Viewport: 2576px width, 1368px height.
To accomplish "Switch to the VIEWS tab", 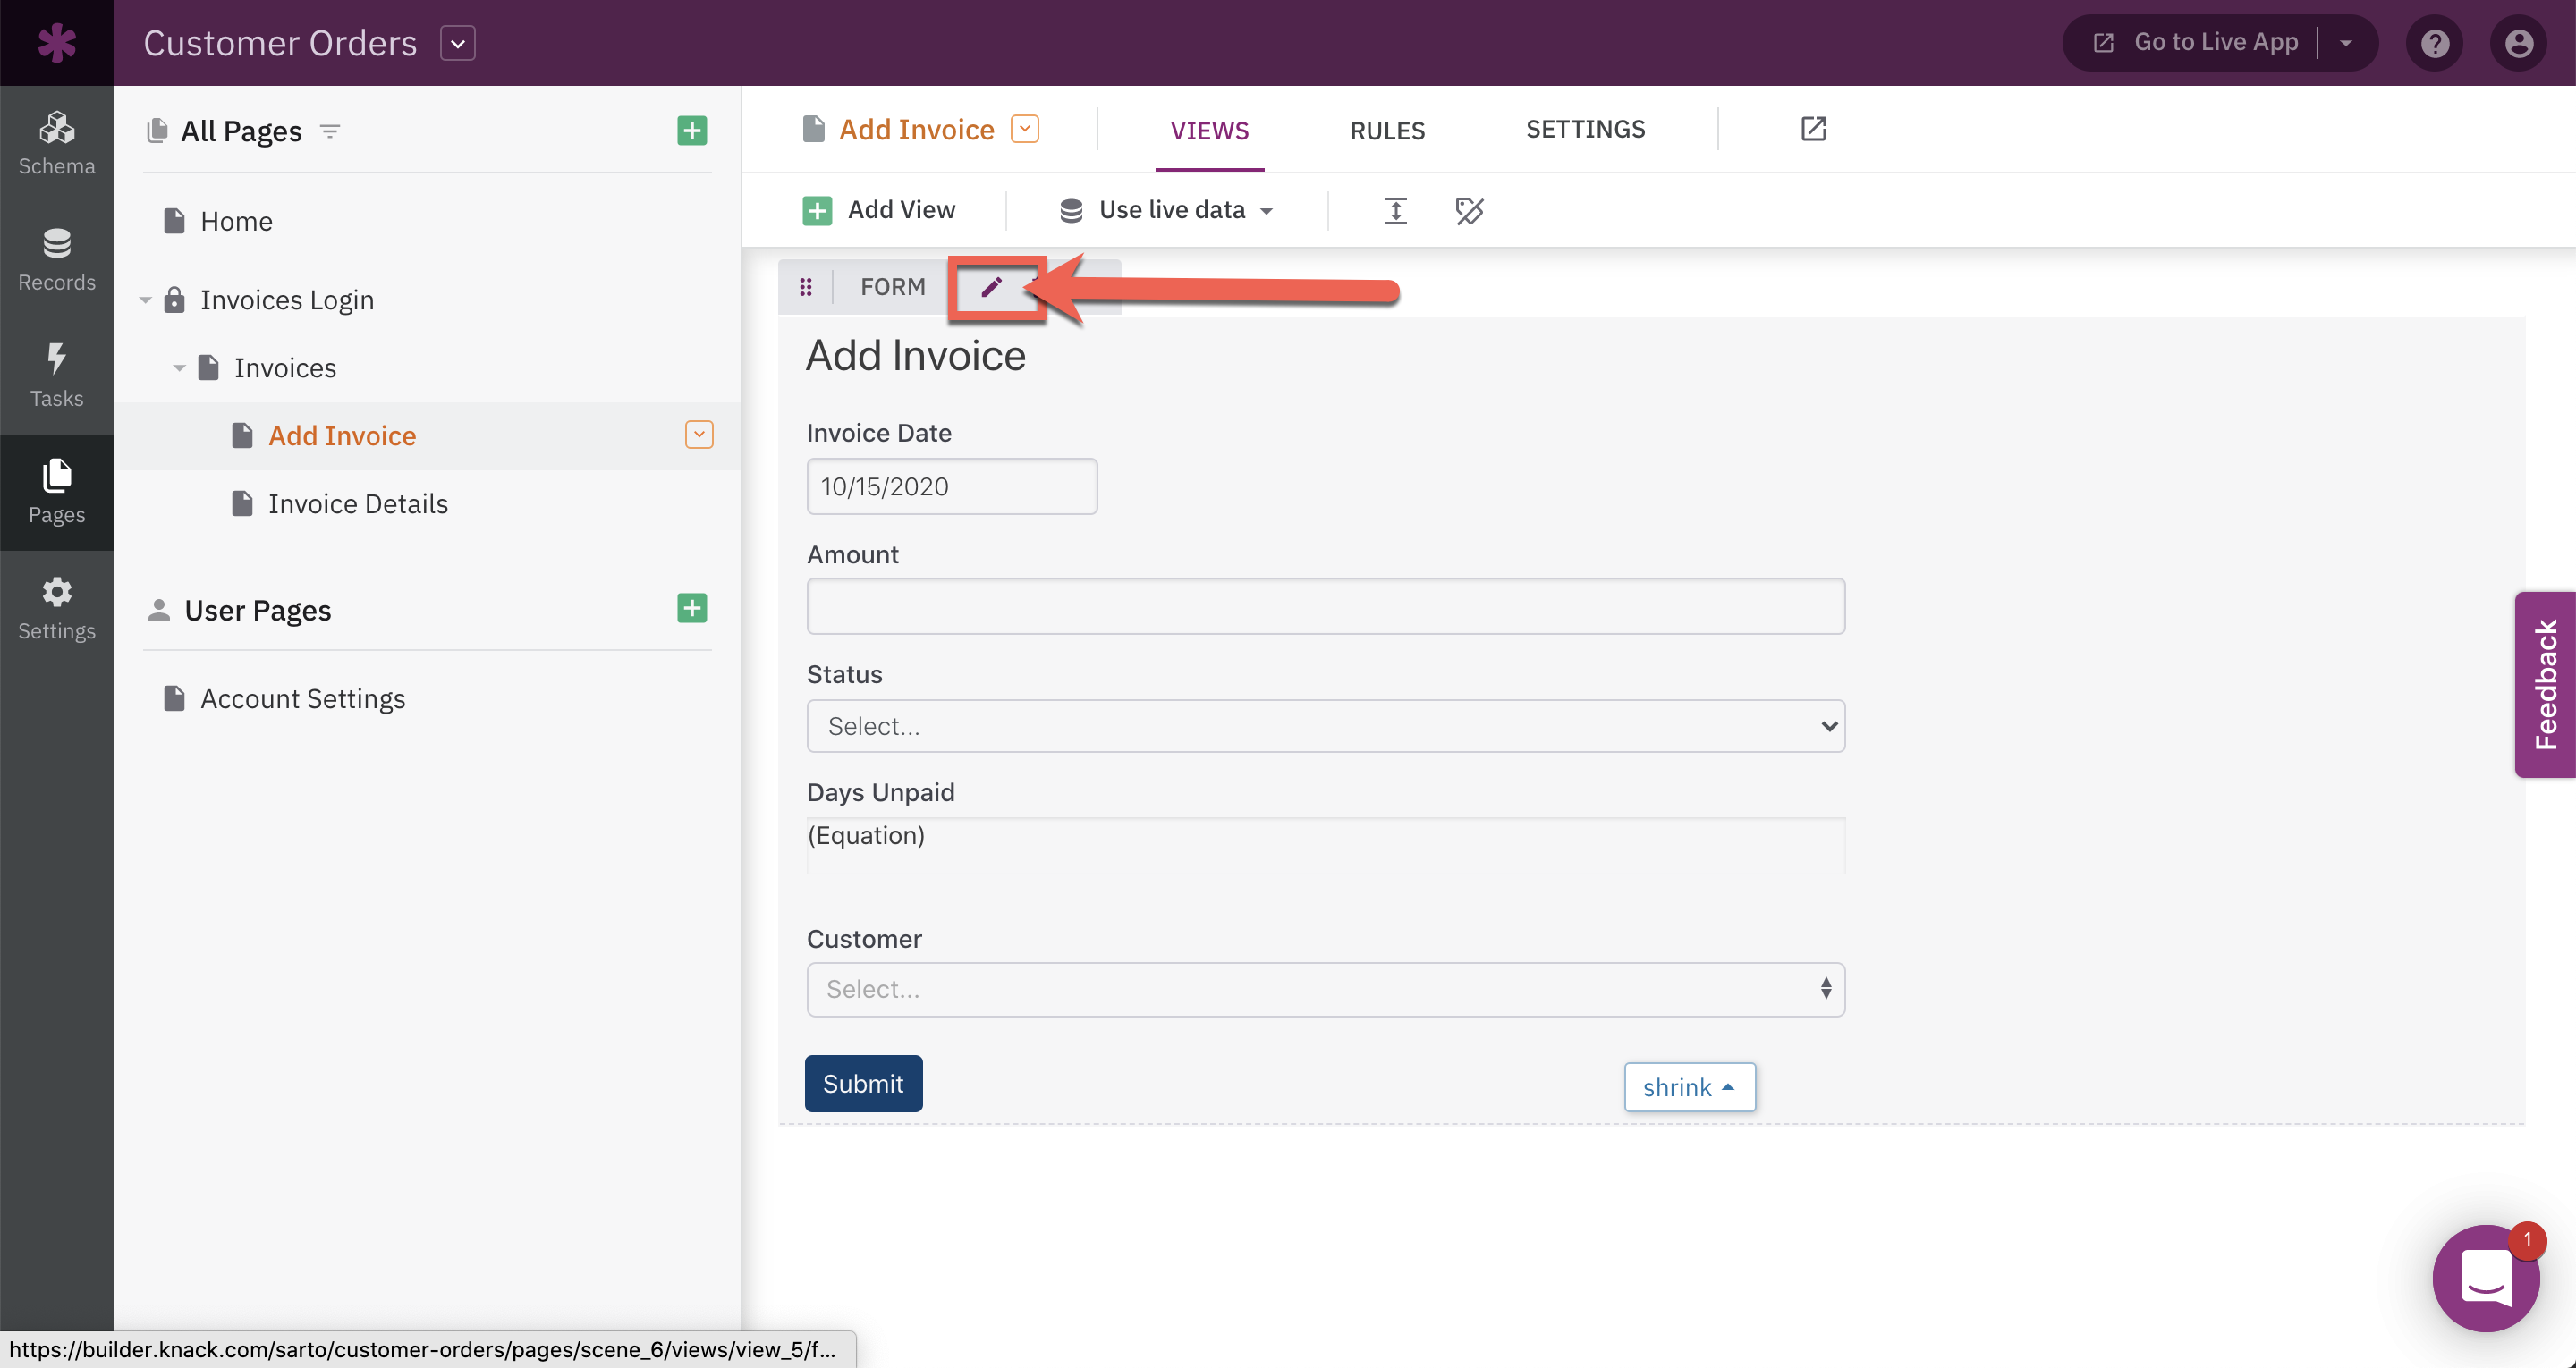I will tap(1209, 130).
